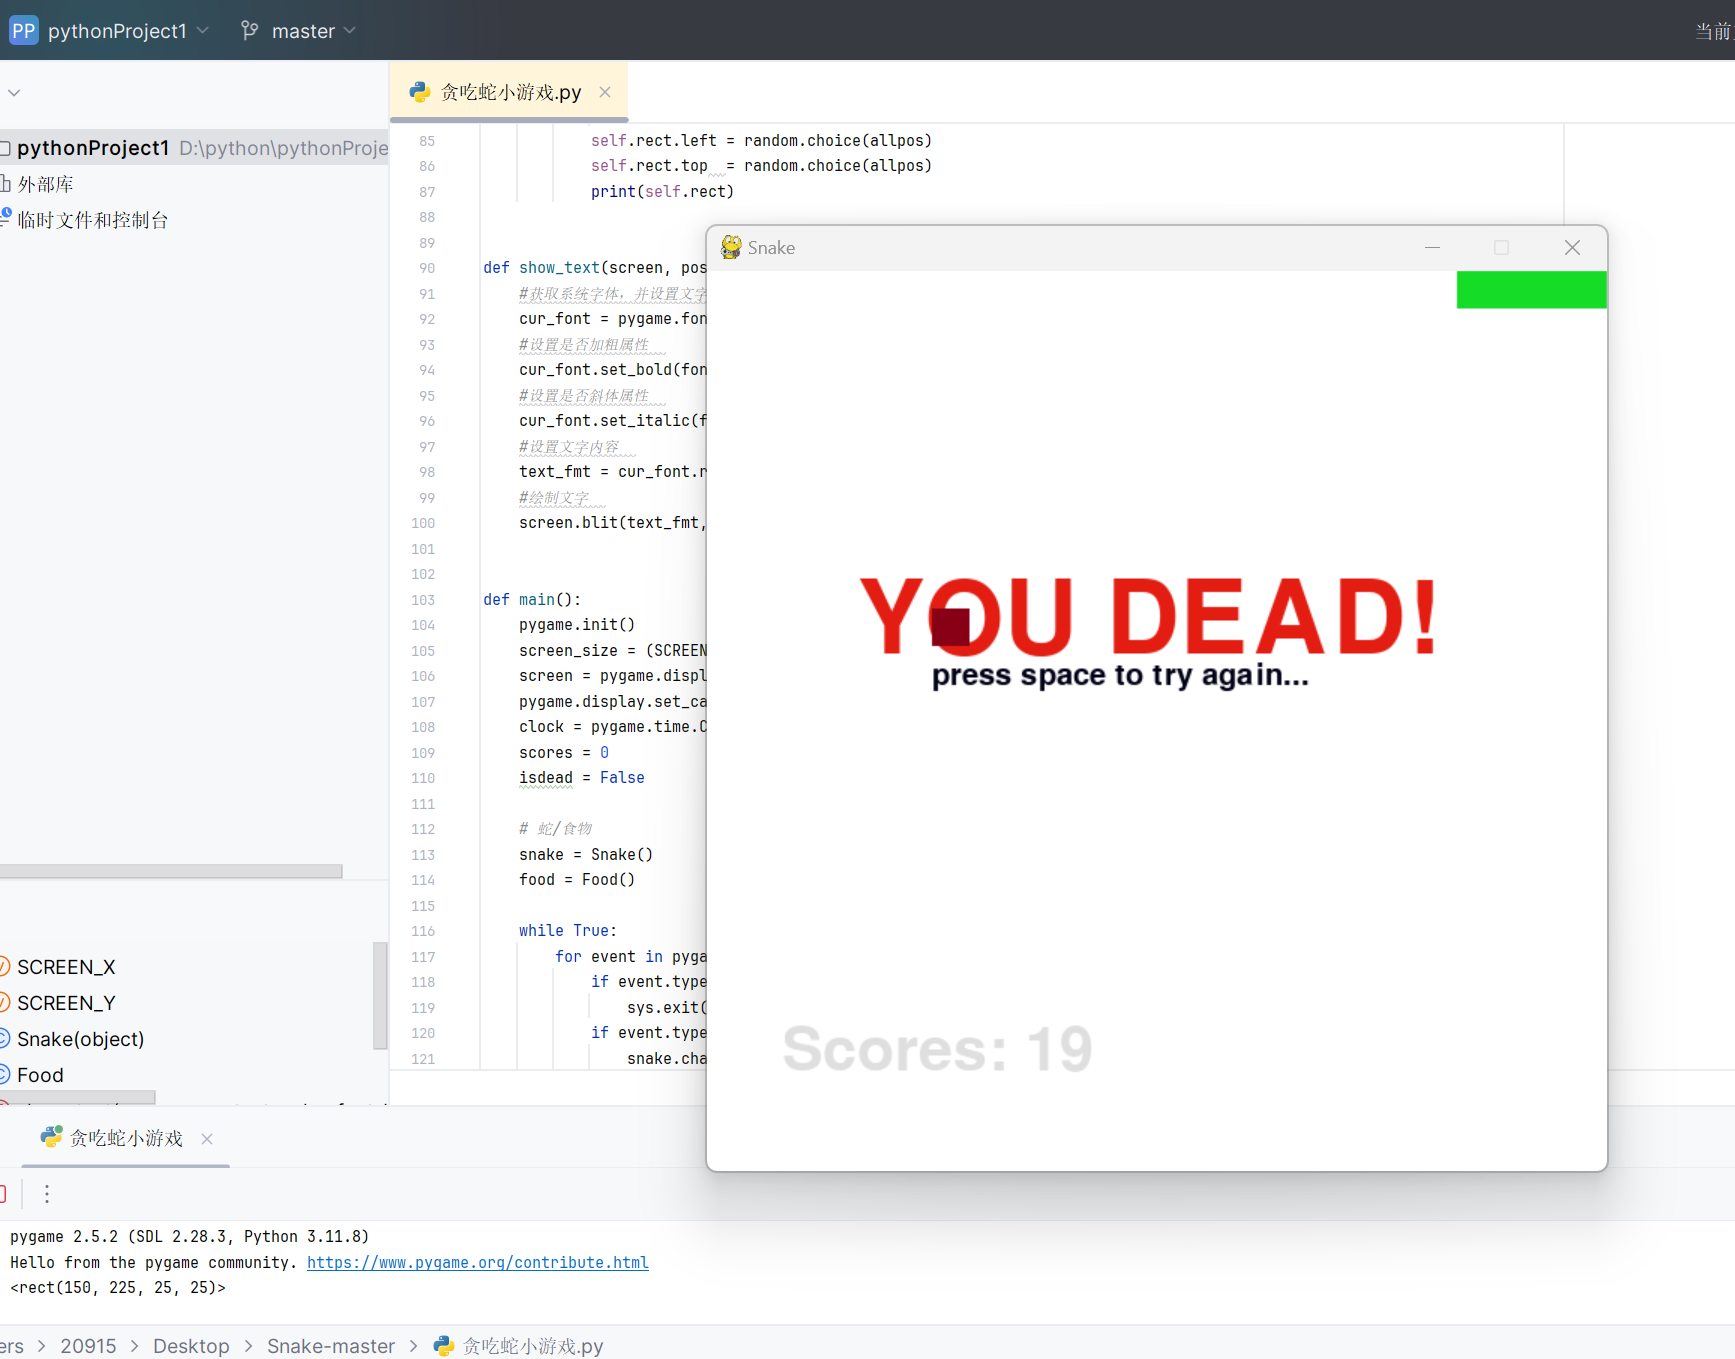Screen dimensions: 1735x1359
Task: Select the 外部库 tree item
Action: pos(45,184)
